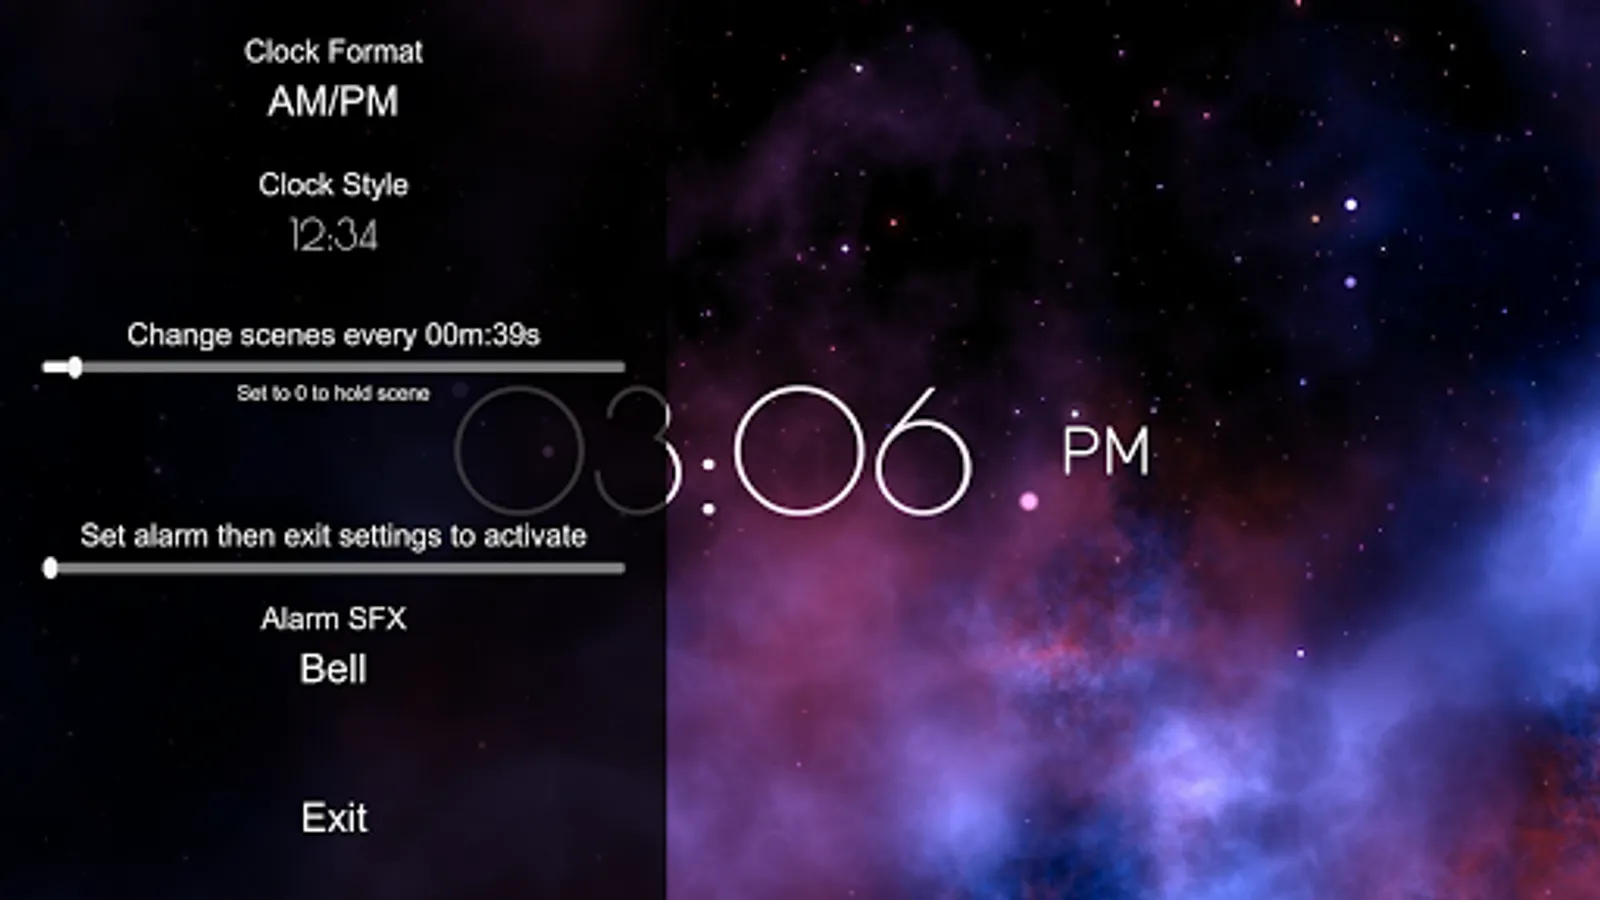The image size is (1600, 900).
Task: Exit the settings menu
Action: pyautogui.click(x=334, y=818)
